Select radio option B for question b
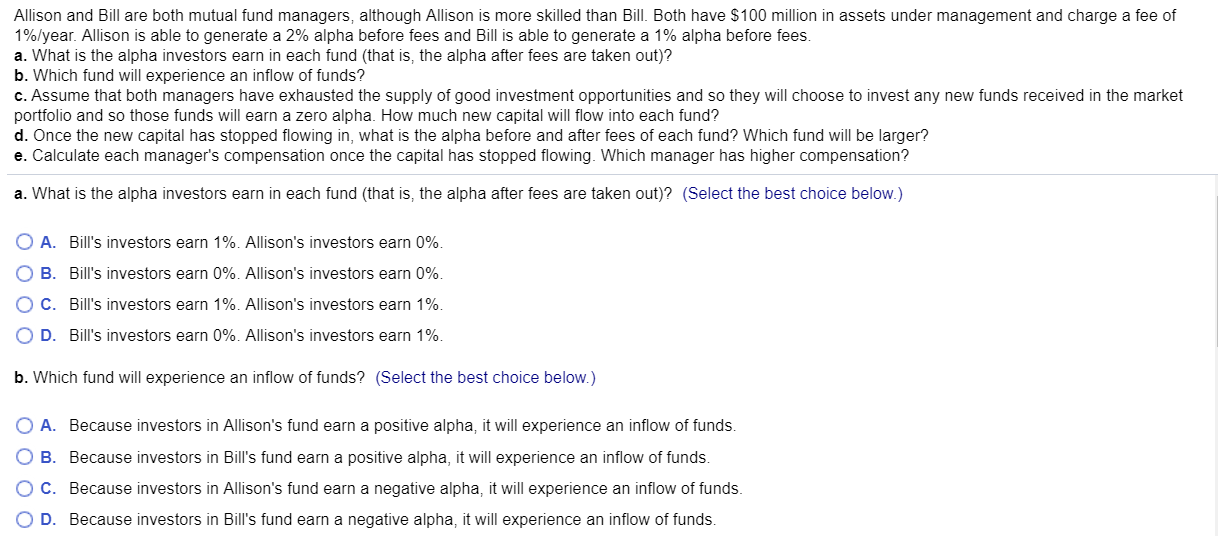The height and width of the screenshot is (536, 1218). coord(24,457)
